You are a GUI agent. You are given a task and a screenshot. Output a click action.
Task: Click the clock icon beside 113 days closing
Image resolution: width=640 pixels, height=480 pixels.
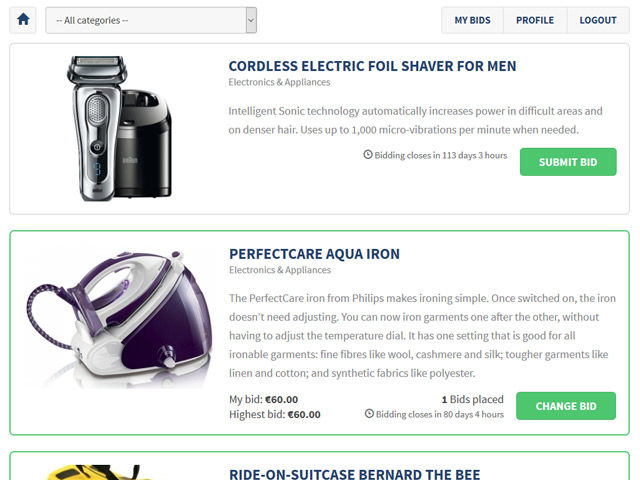368,155
